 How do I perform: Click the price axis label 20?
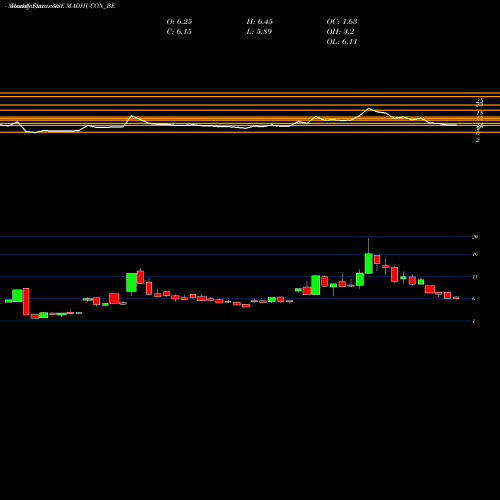point(475,237)
